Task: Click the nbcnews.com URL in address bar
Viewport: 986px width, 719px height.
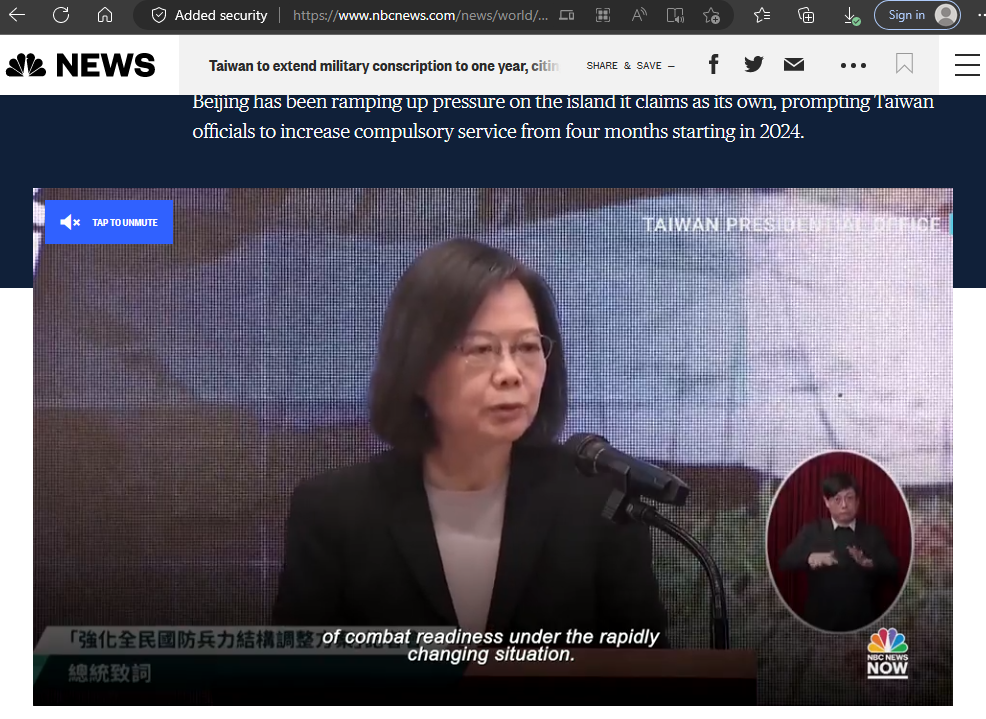Action: coord(420,15)
